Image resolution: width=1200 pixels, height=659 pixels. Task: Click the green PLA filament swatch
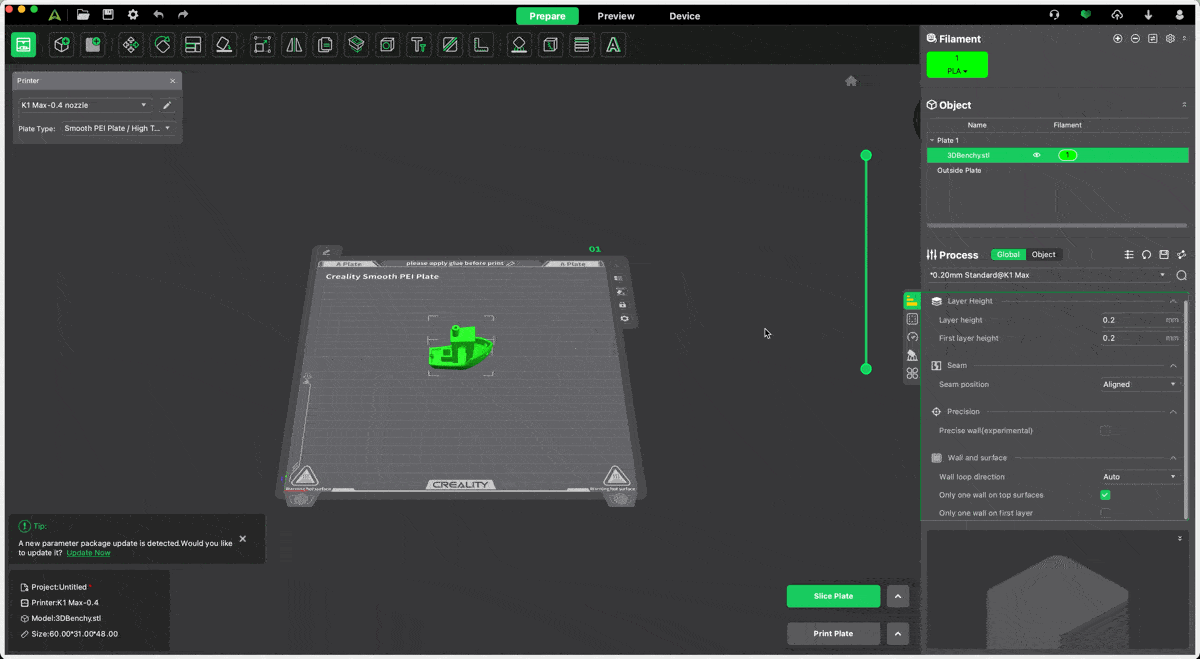point(957,65)
